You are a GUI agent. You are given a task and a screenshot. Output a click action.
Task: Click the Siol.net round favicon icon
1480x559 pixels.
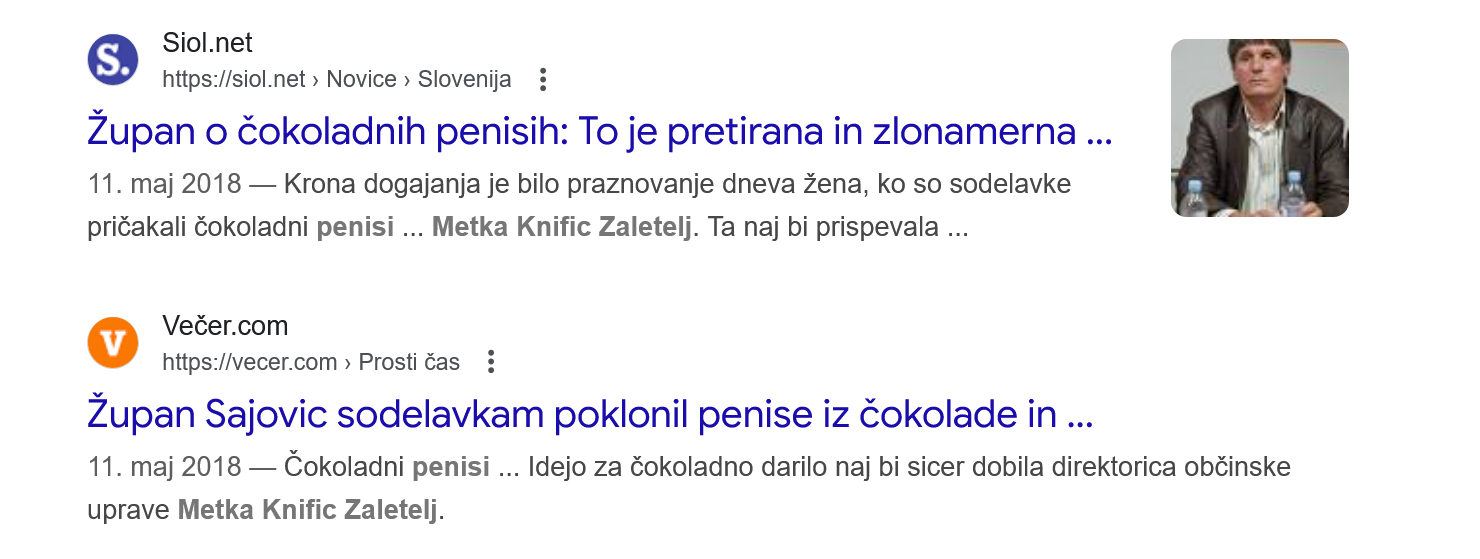pyautogui.click(x=113, y=60)
